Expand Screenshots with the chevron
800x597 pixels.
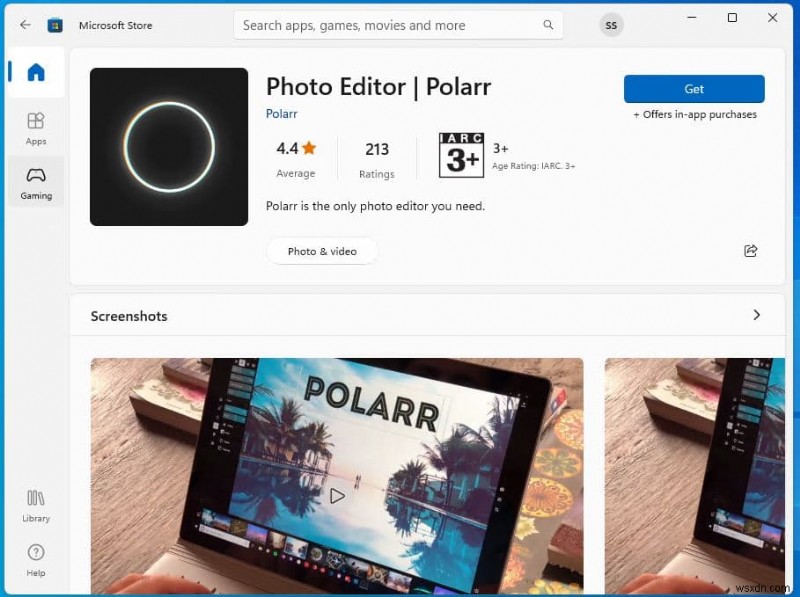pyautogui.click(x=757, y=315)
